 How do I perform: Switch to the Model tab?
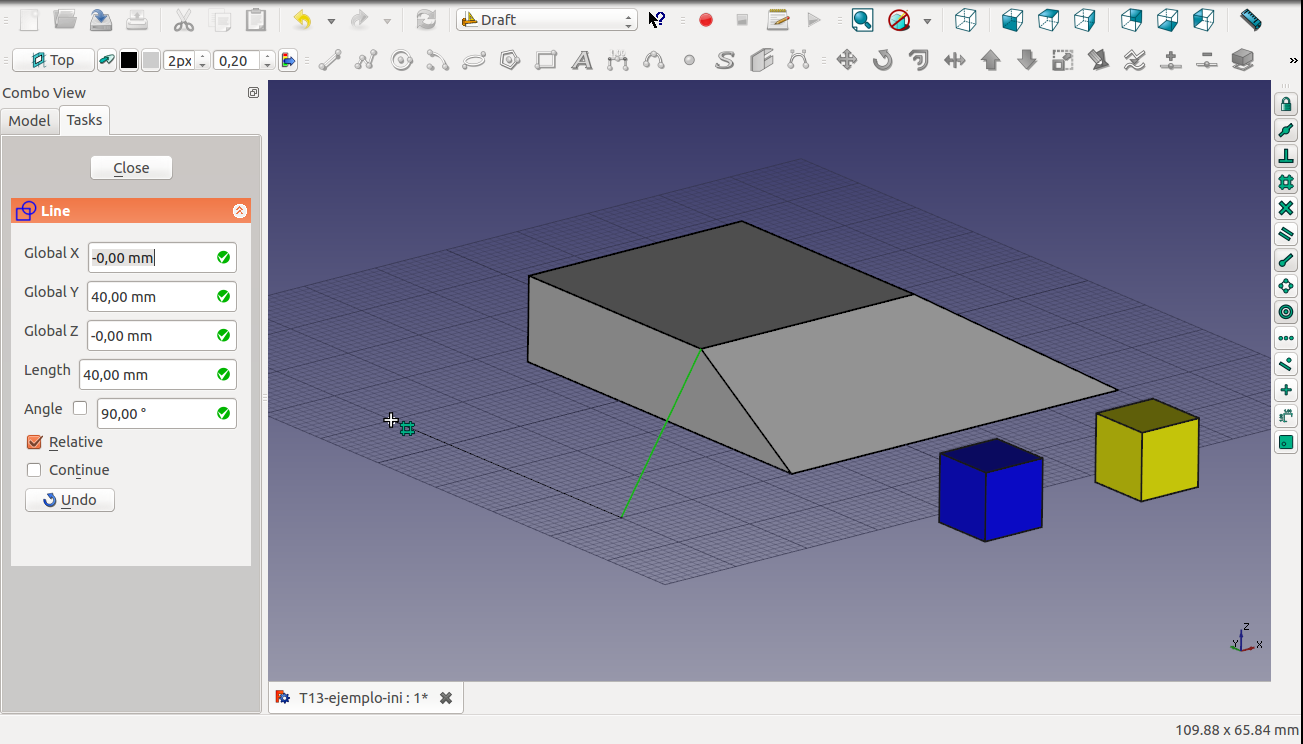(x=29, y=120)
